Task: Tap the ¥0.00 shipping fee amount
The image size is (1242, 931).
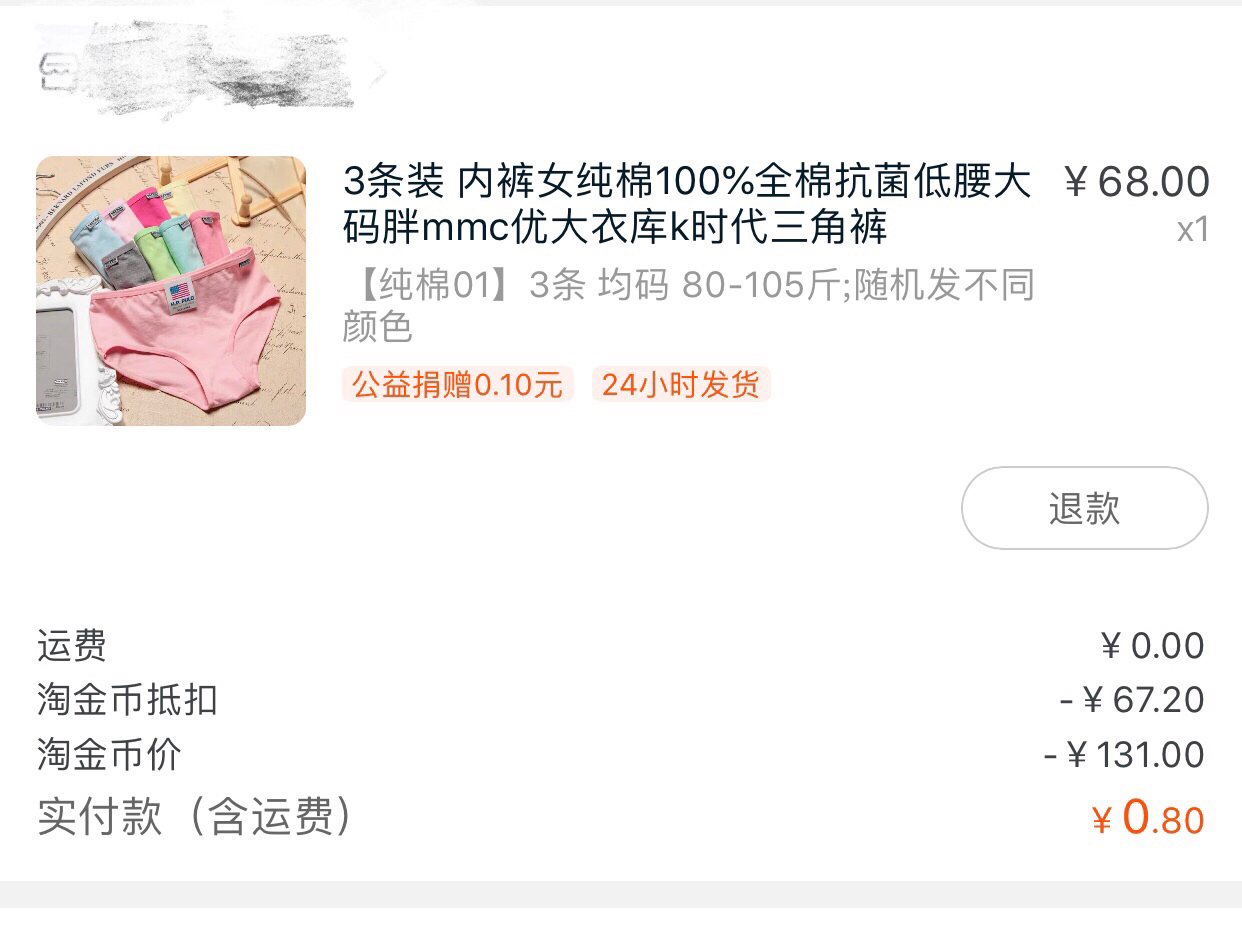Action: point(1152,646)
